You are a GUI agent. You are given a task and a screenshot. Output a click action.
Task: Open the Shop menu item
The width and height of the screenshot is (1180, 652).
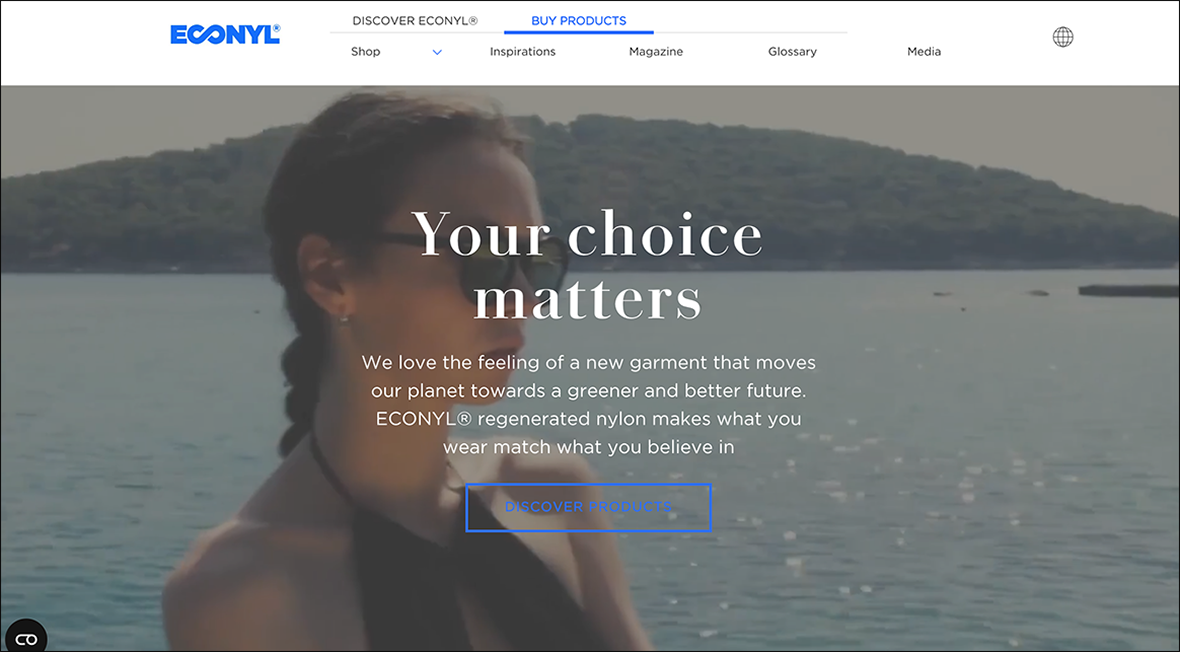tap(366, 51)
